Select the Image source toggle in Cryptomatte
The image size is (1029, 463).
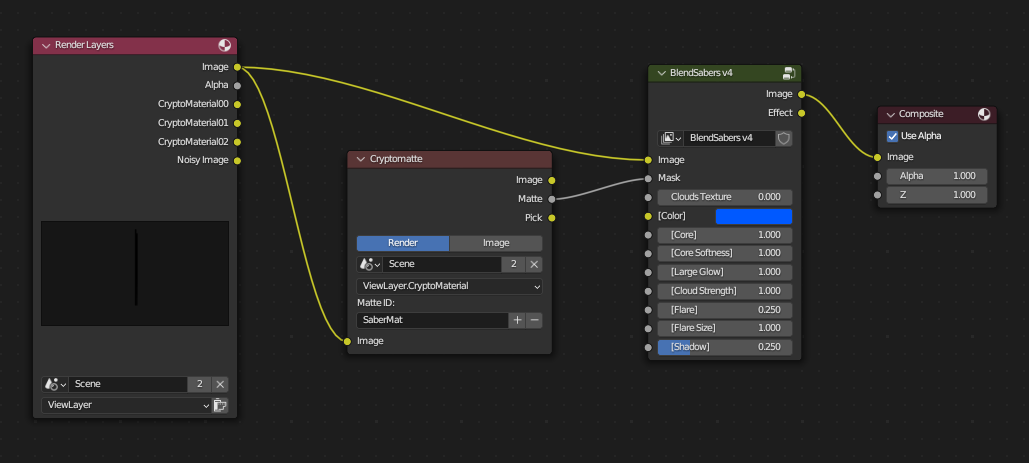coord(496,243)
